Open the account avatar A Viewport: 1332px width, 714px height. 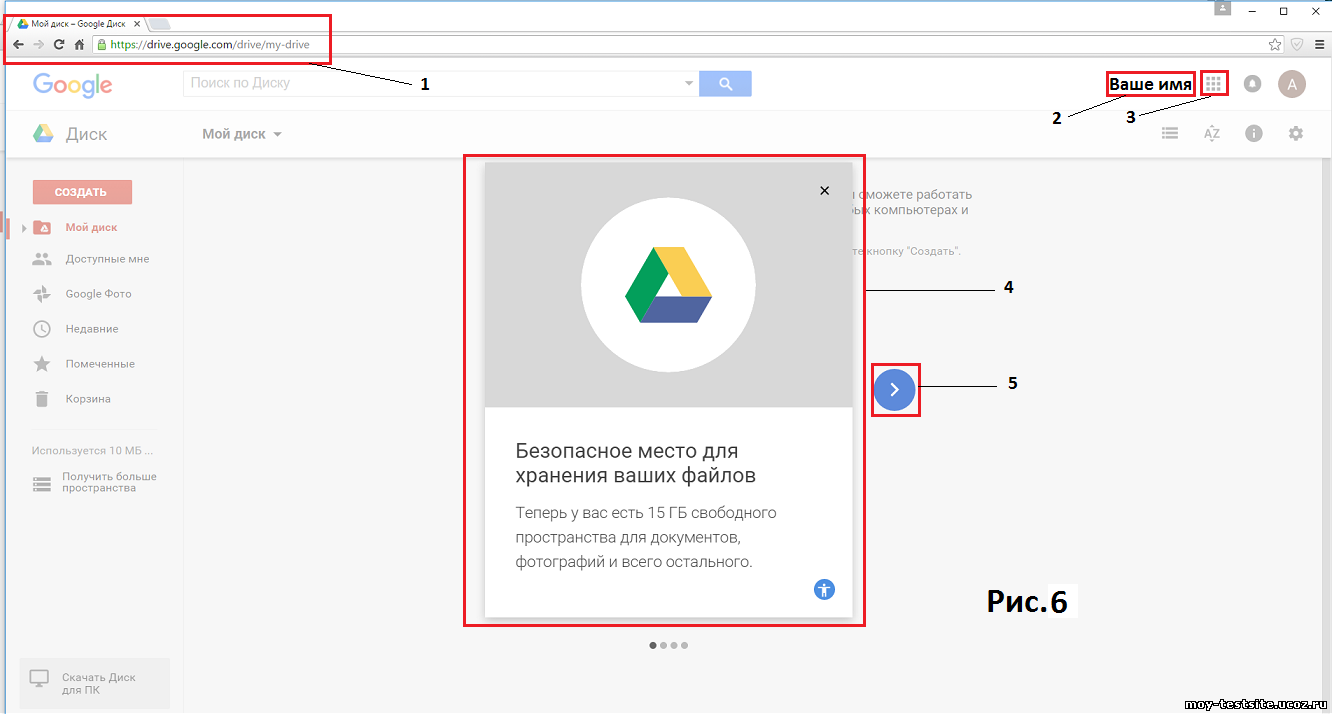pyautogui.click(x=1292, y=84)
